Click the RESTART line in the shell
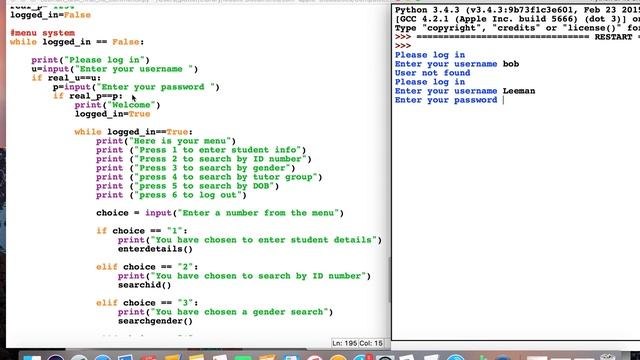Image resolution: width=640 pixels, height=360 pixels. tap(517, 37)
